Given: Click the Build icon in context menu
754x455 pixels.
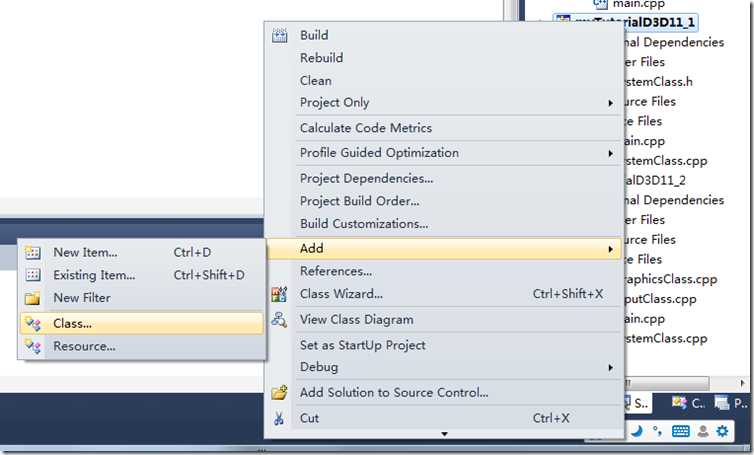Looking at the screenshot, I should coord(279,36).
